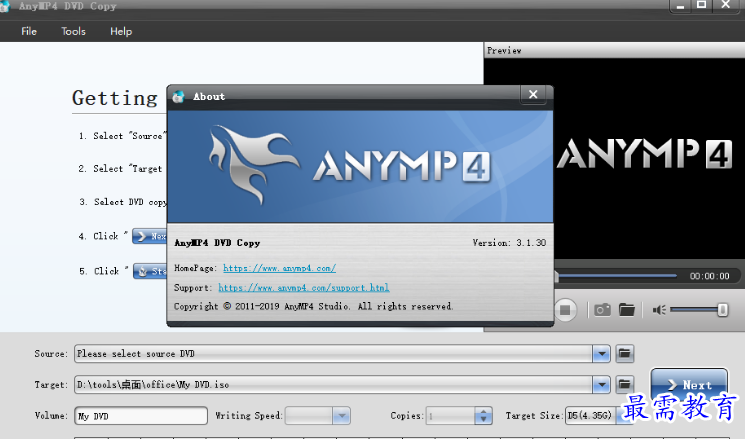
Task: Maximize the AnyMP4 DVD Copy window
Action: click(701, 5)
